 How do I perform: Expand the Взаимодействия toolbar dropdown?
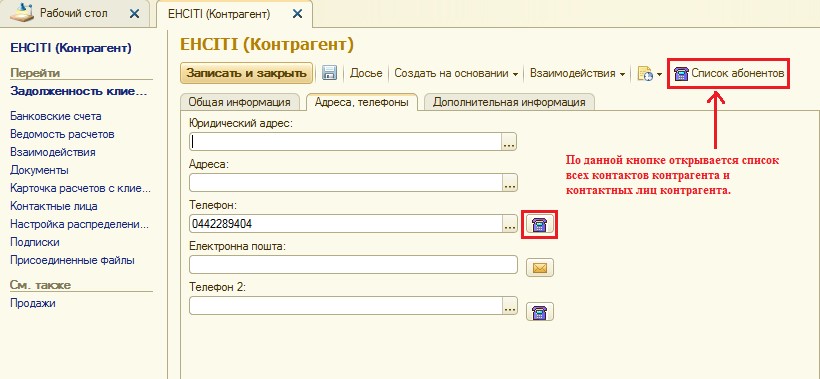577,73
